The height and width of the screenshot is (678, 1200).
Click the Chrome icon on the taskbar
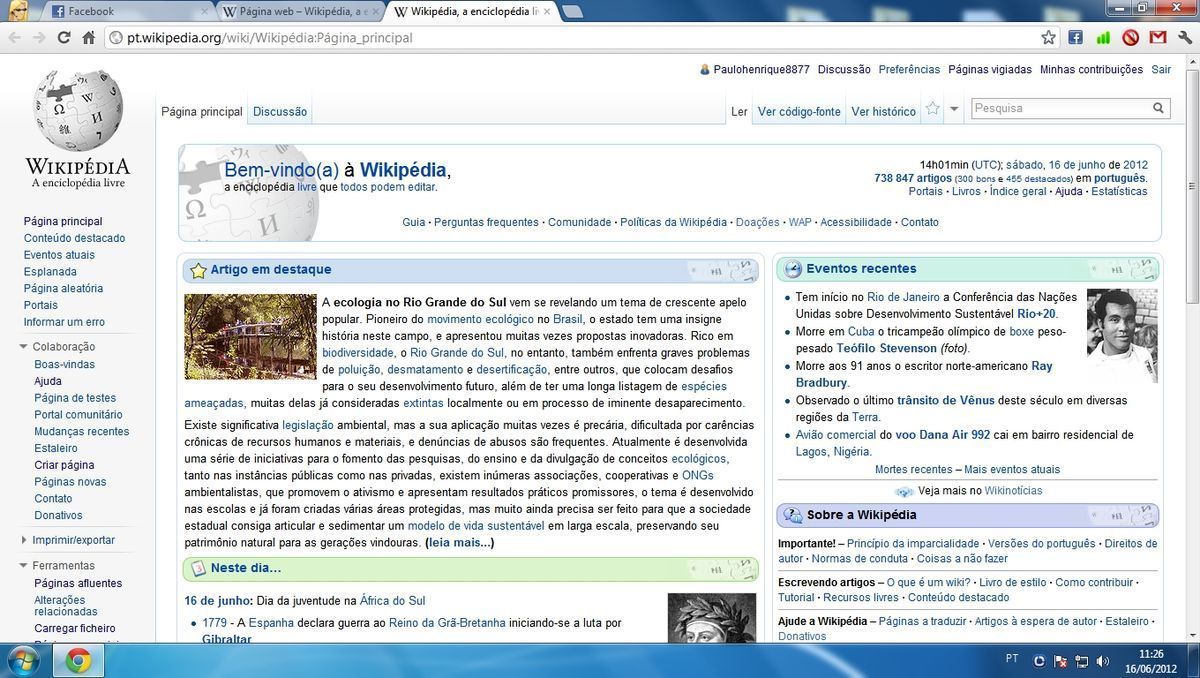point(78,660)
